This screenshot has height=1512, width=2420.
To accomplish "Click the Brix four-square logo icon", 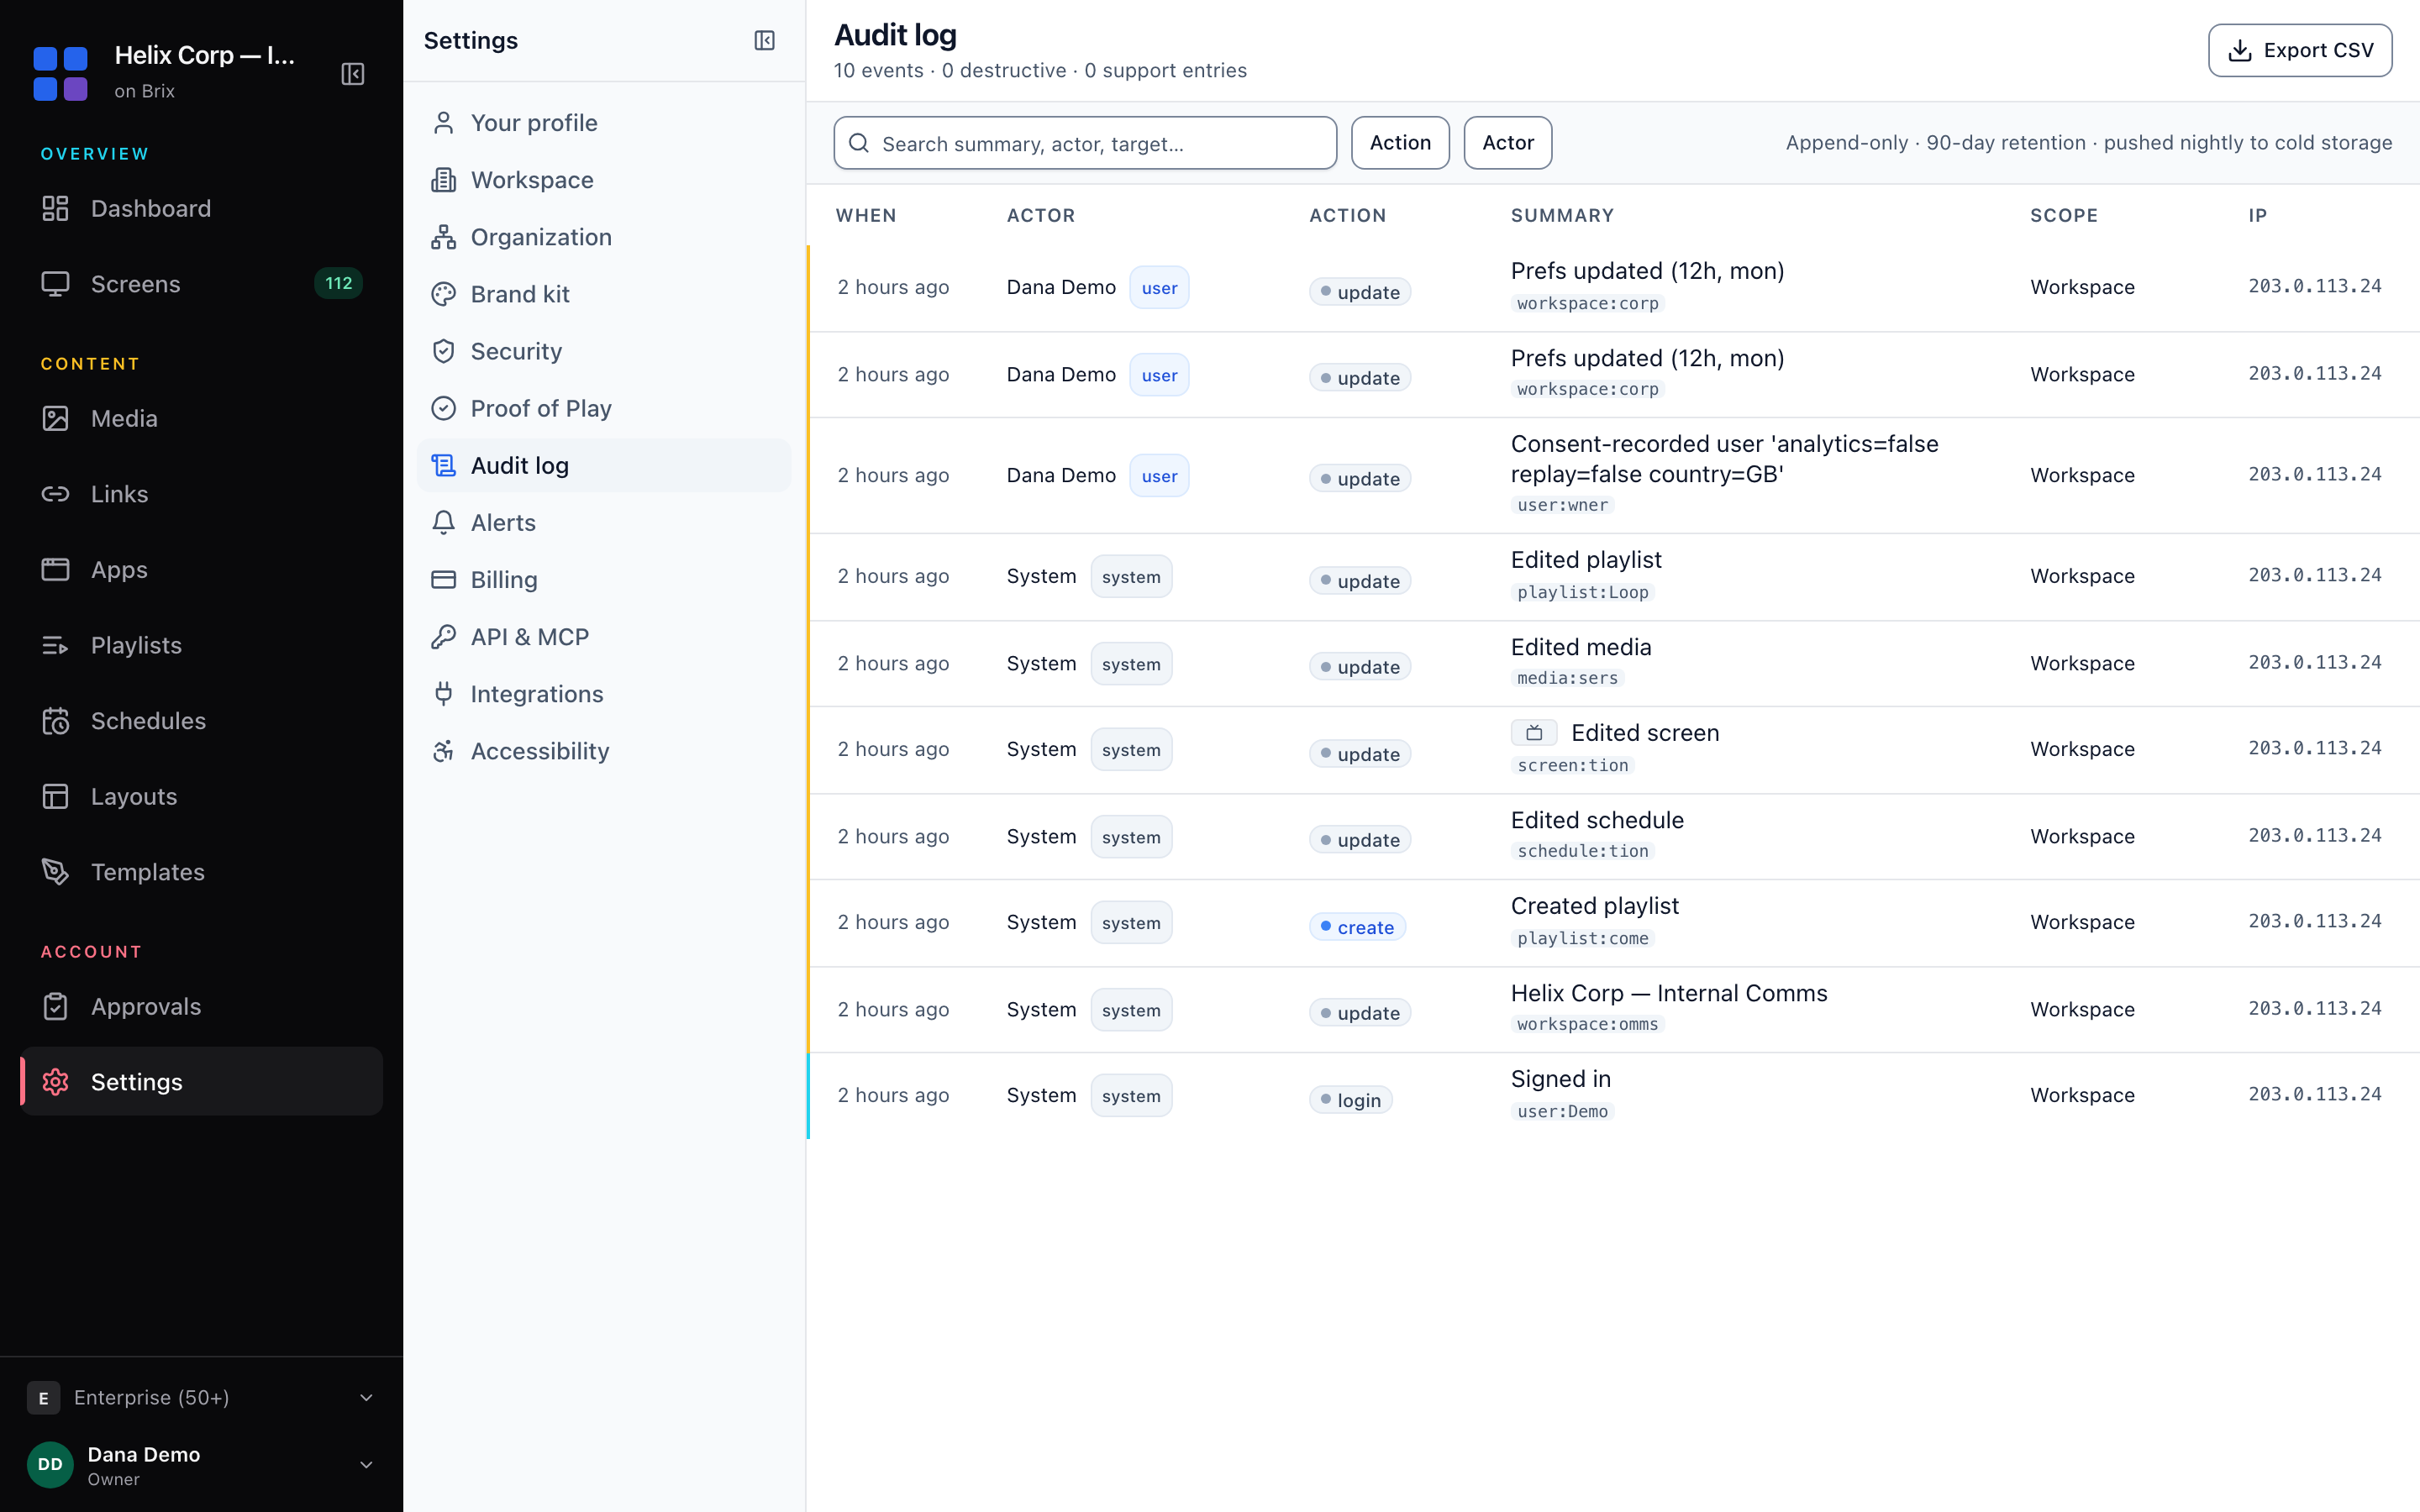I will point(60,73).
